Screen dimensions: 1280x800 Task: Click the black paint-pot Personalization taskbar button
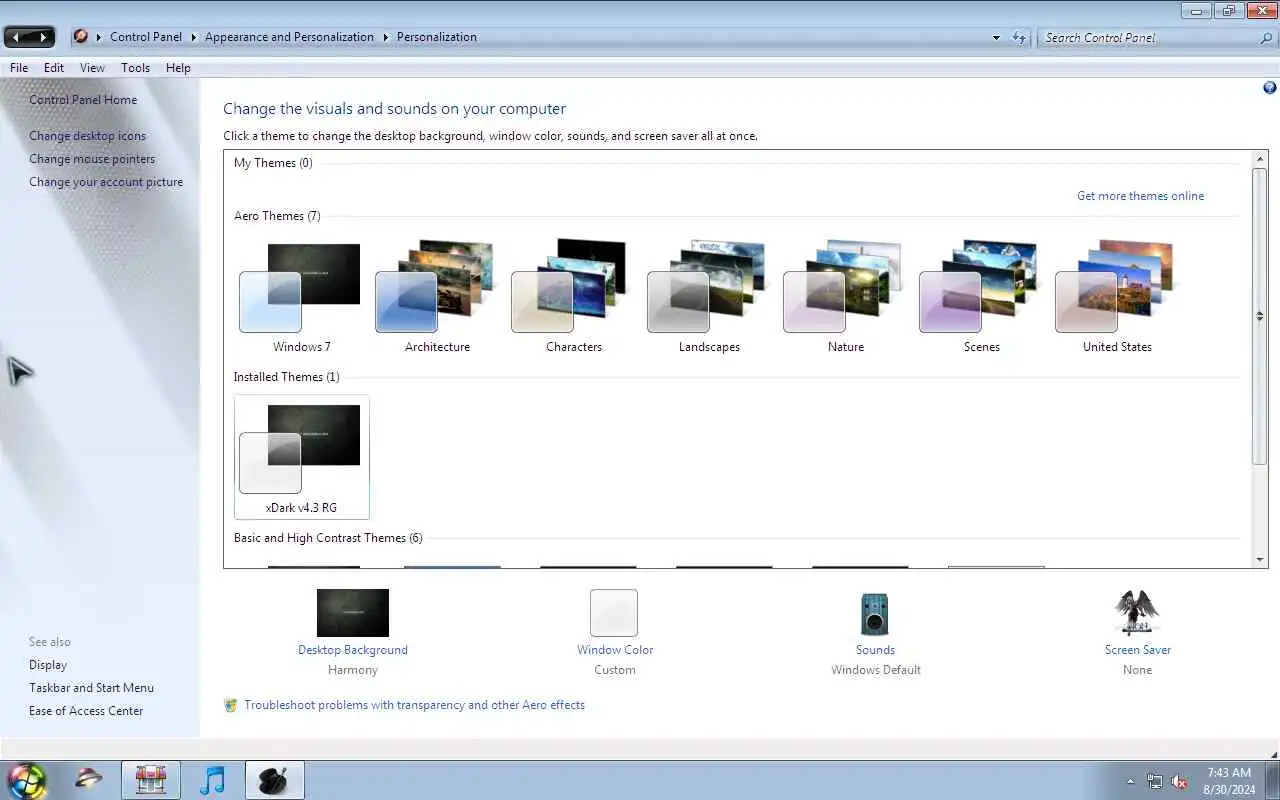click(274, 780)
